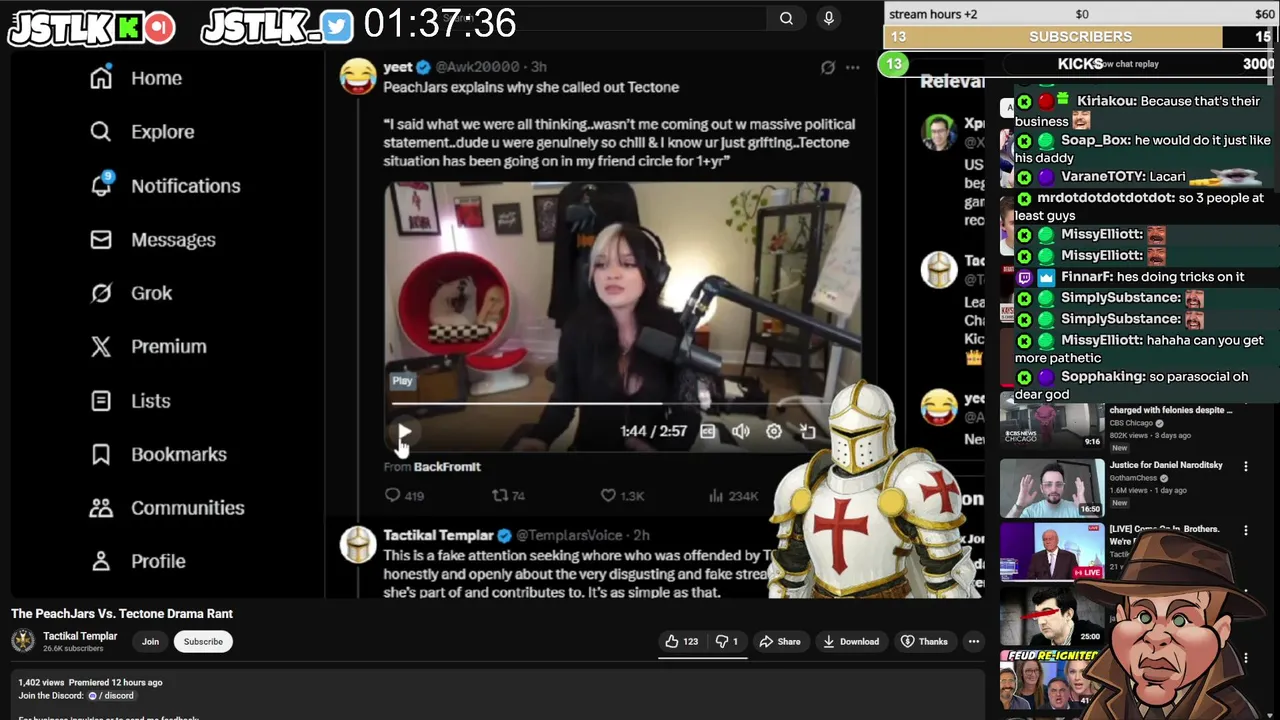Viewport: 1280px width, 720px height.
Task: Open options for Justice for Daniel Naroditsky
Action: (x=1246, y=466)
